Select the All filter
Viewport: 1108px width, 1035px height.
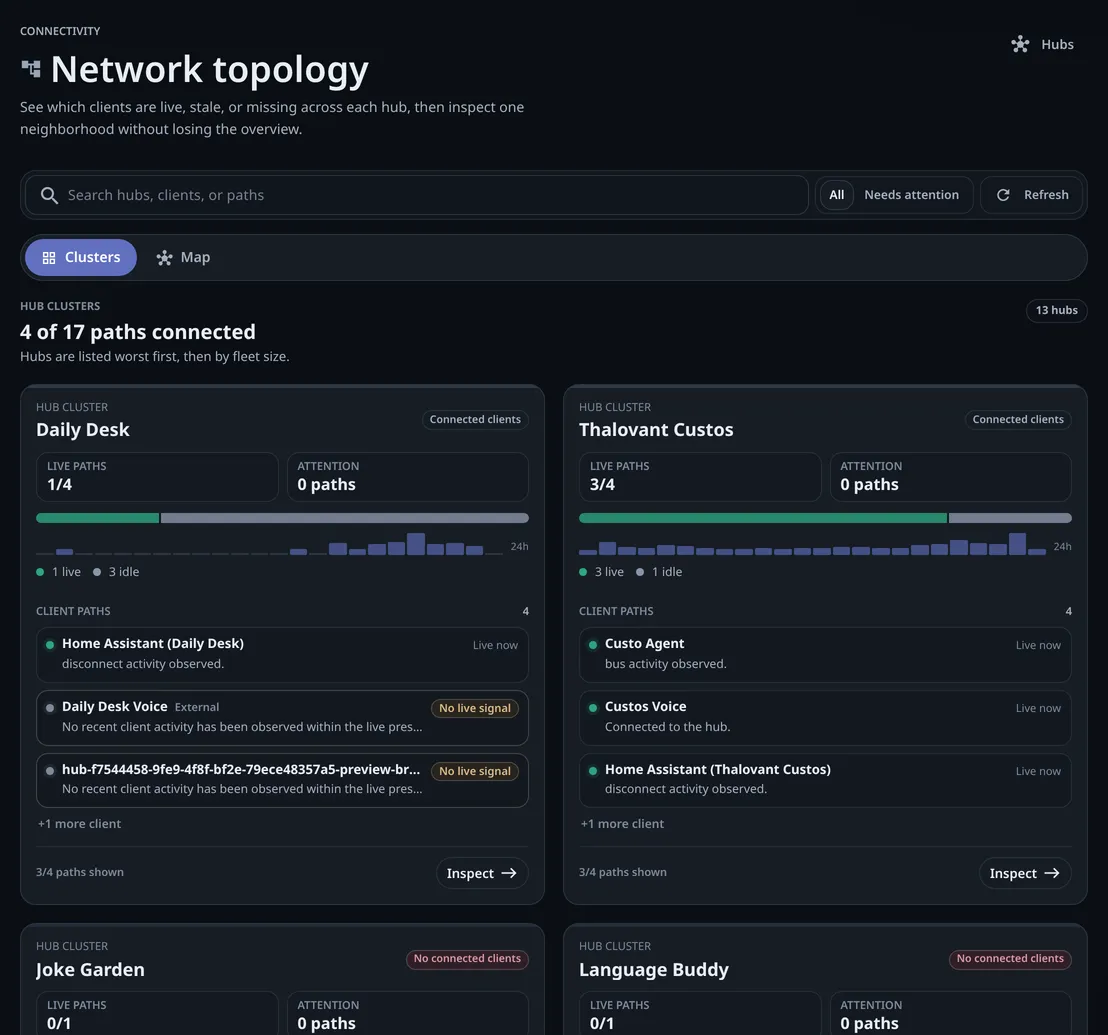click(x=837, y=195)
